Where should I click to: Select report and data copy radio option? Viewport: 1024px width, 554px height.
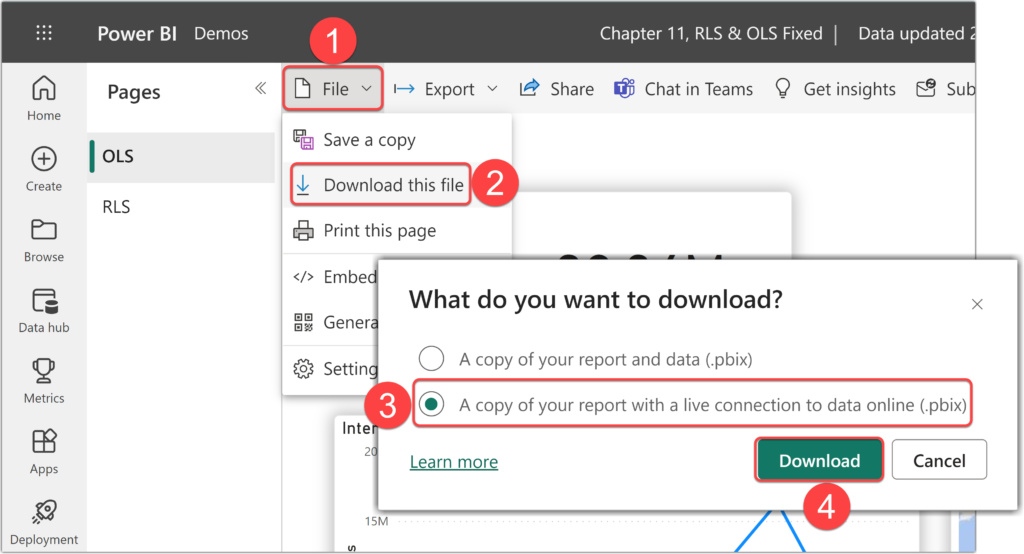click(x=432, y=359)
